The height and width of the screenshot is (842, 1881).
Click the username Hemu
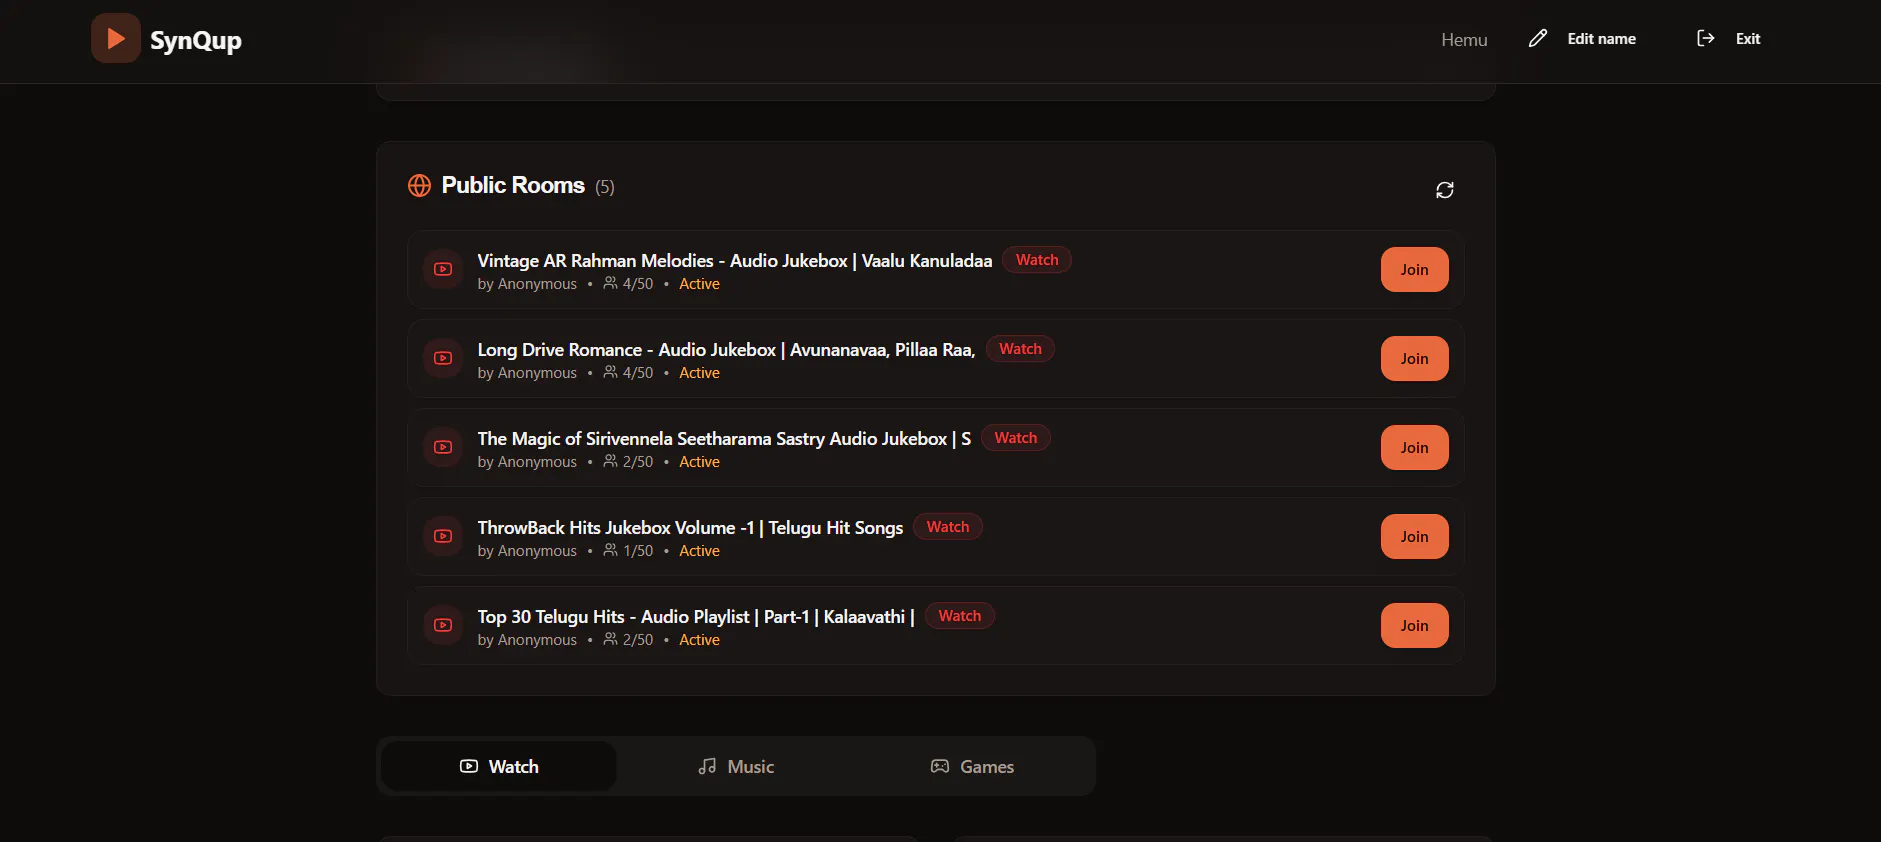[x=1464, y=40]
